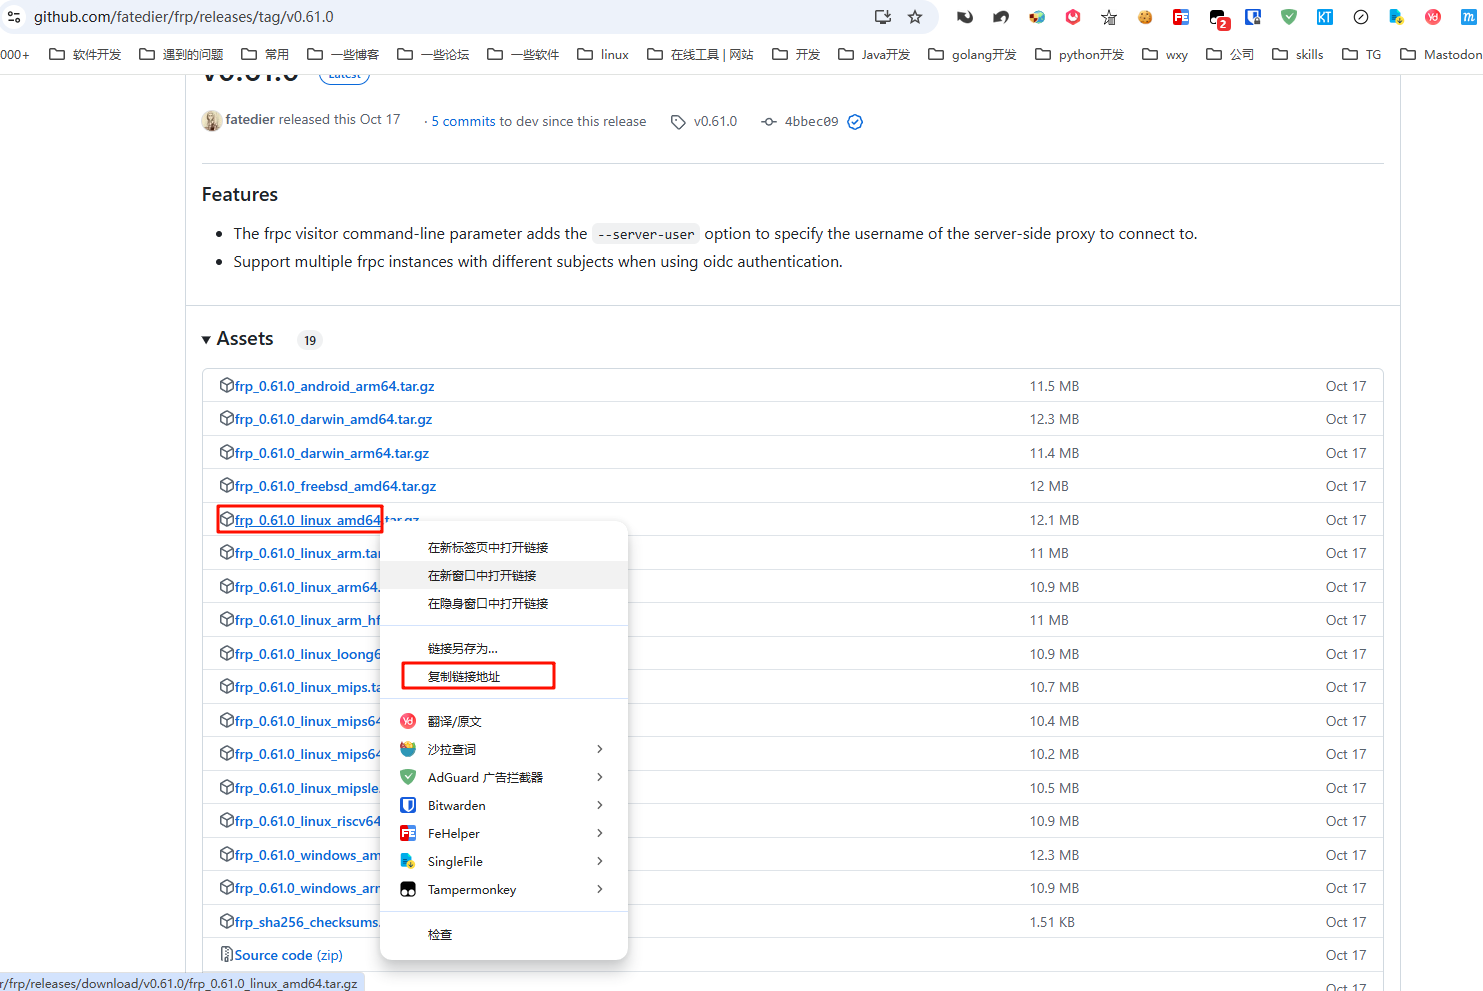Collapse the Assets section triangle
The image size is (1483, 991).
(x=206, y=340)
